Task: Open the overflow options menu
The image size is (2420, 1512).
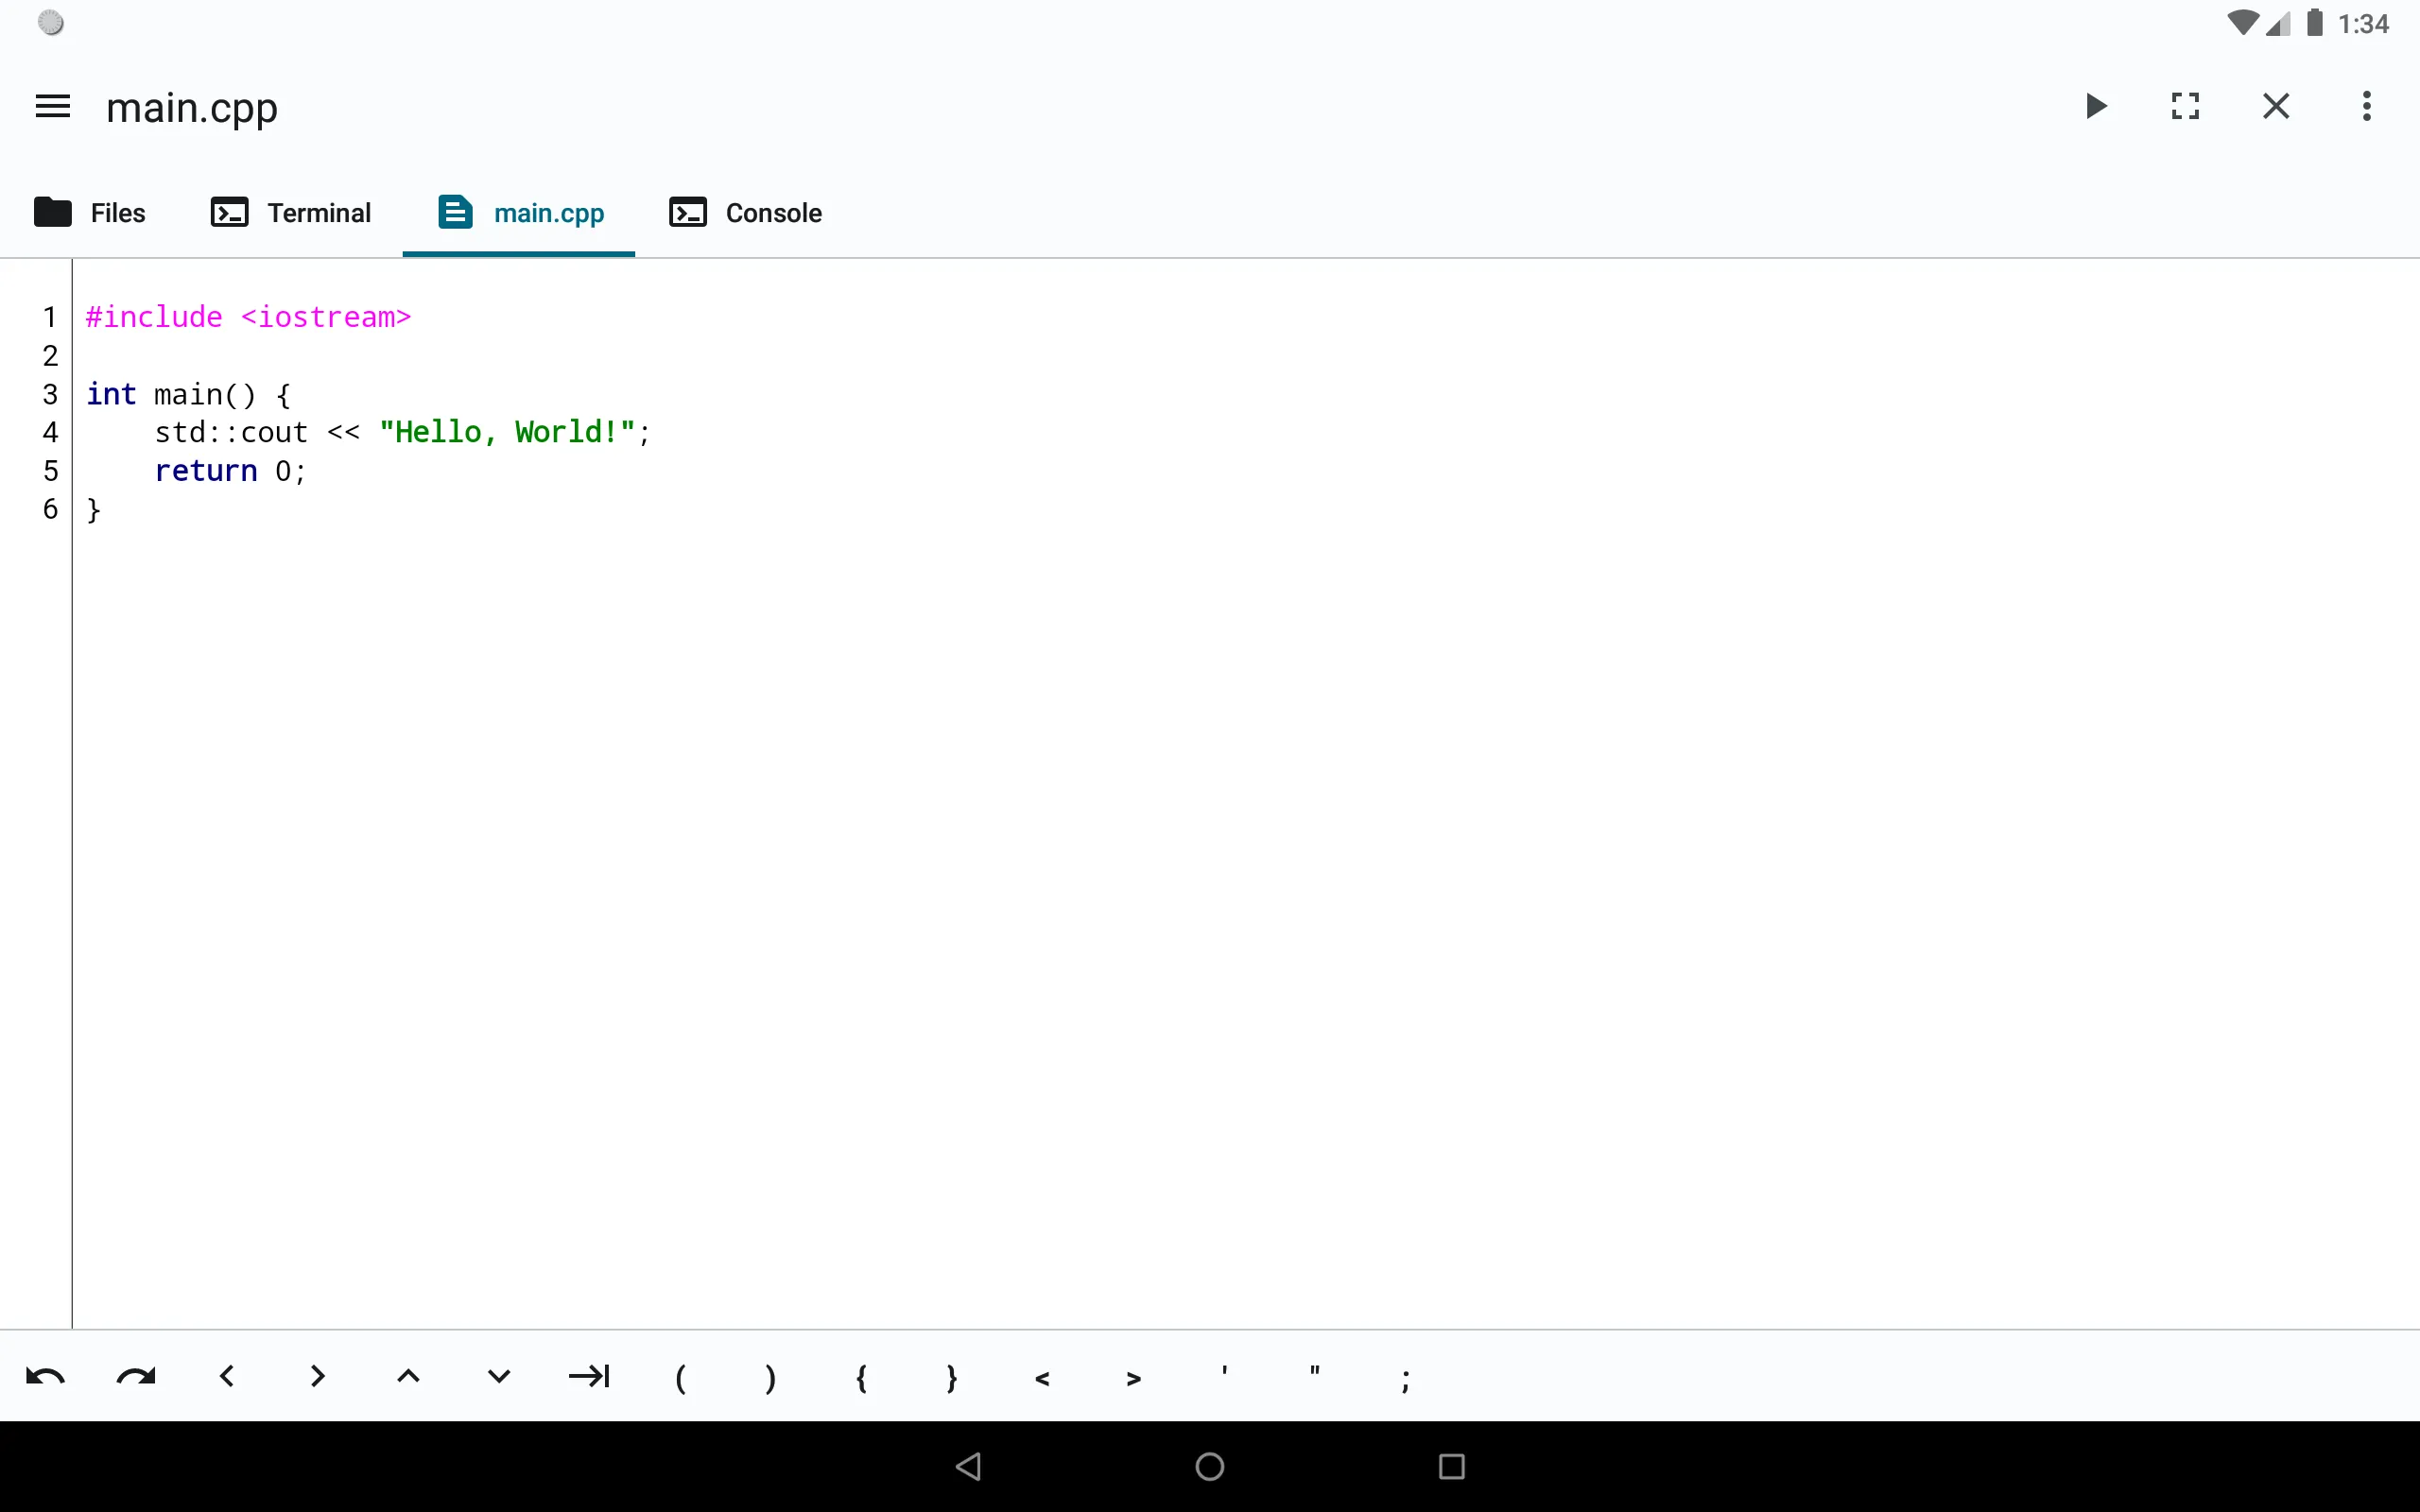Action: click(x=2366, y=106)
